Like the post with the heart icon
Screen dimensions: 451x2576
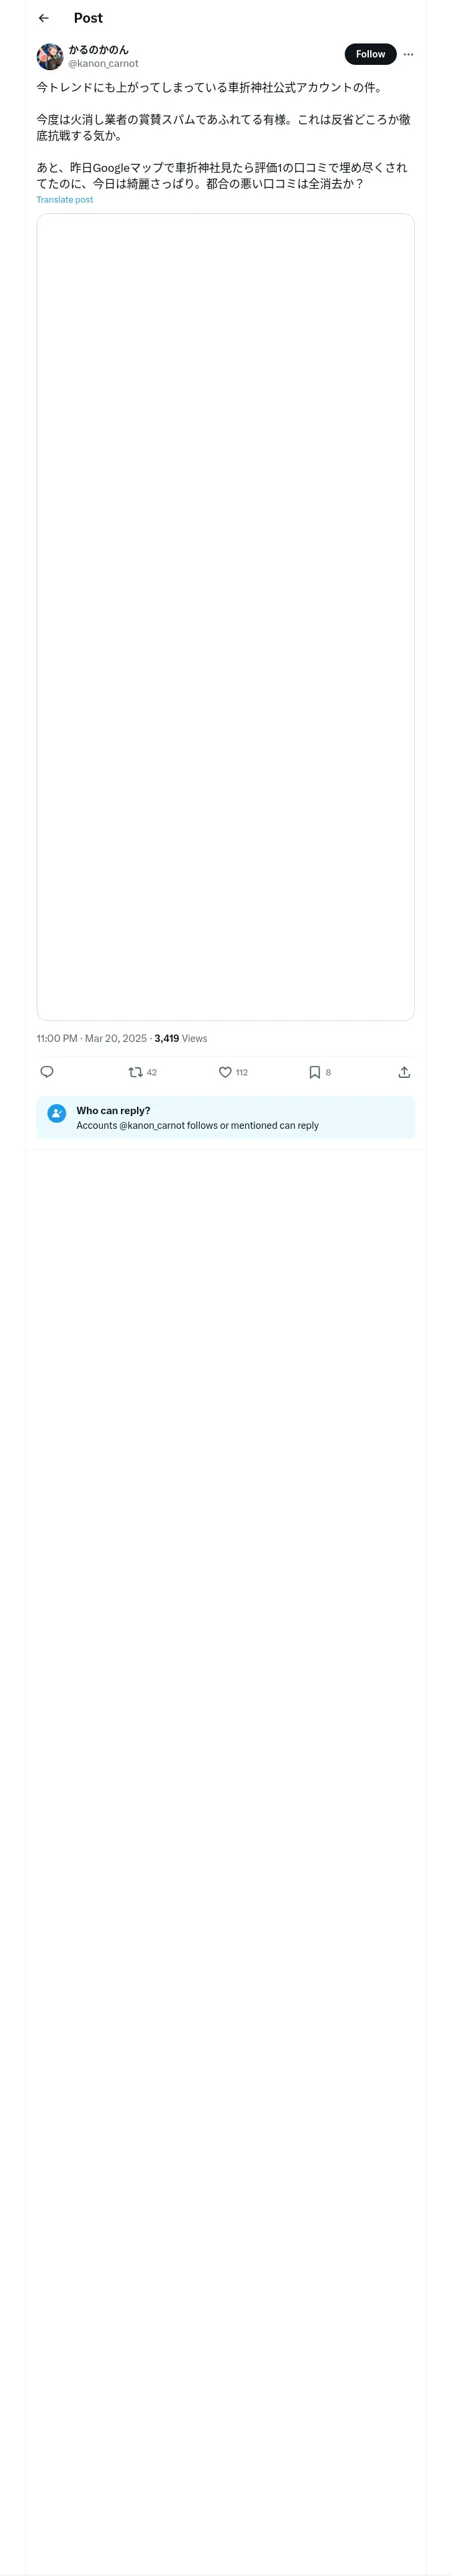(x=225, y=1072)
